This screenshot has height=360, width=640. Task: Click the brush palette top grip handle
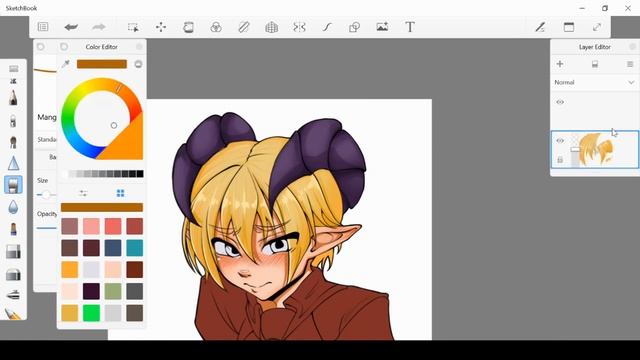[13, 69]
